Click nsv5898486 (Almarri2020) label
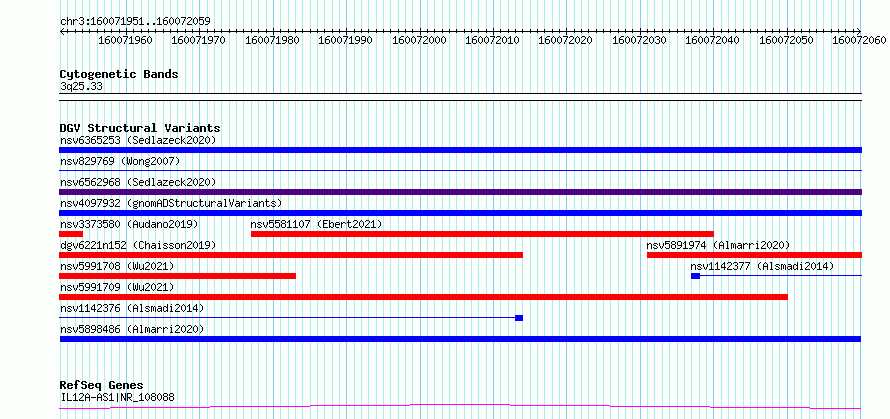 point(132,329)
